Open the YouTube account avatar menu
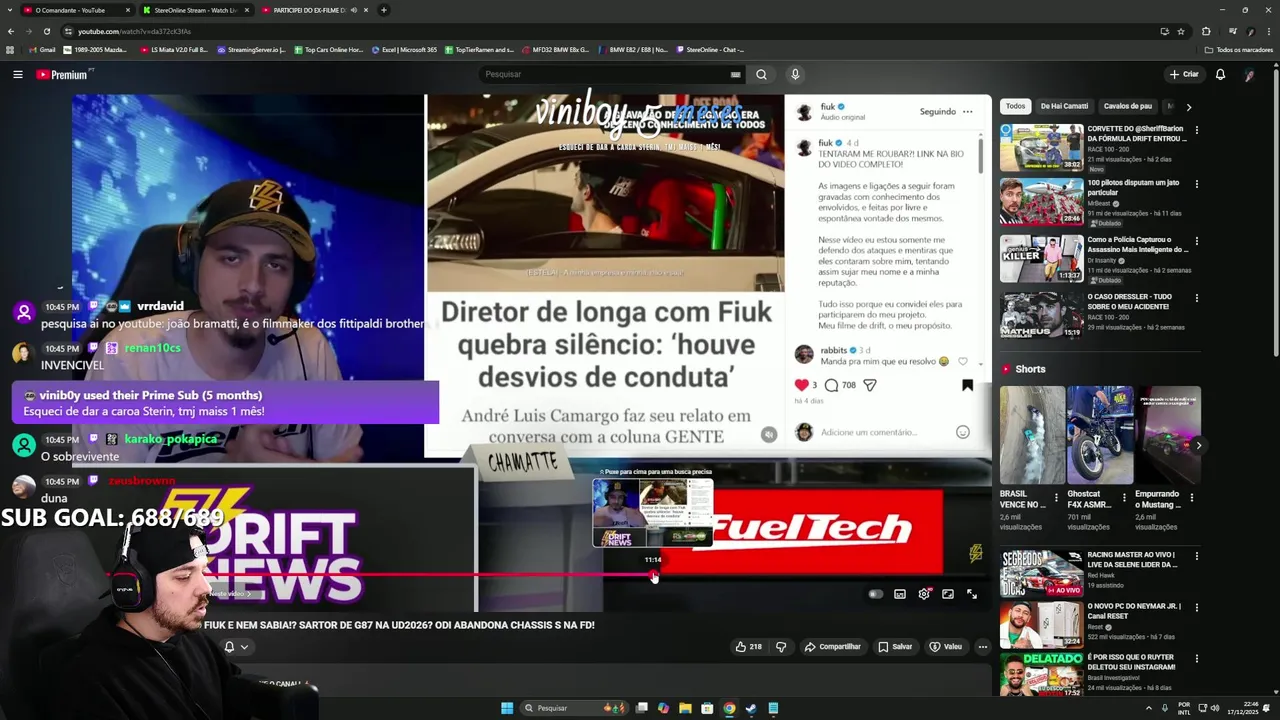 1250,74
